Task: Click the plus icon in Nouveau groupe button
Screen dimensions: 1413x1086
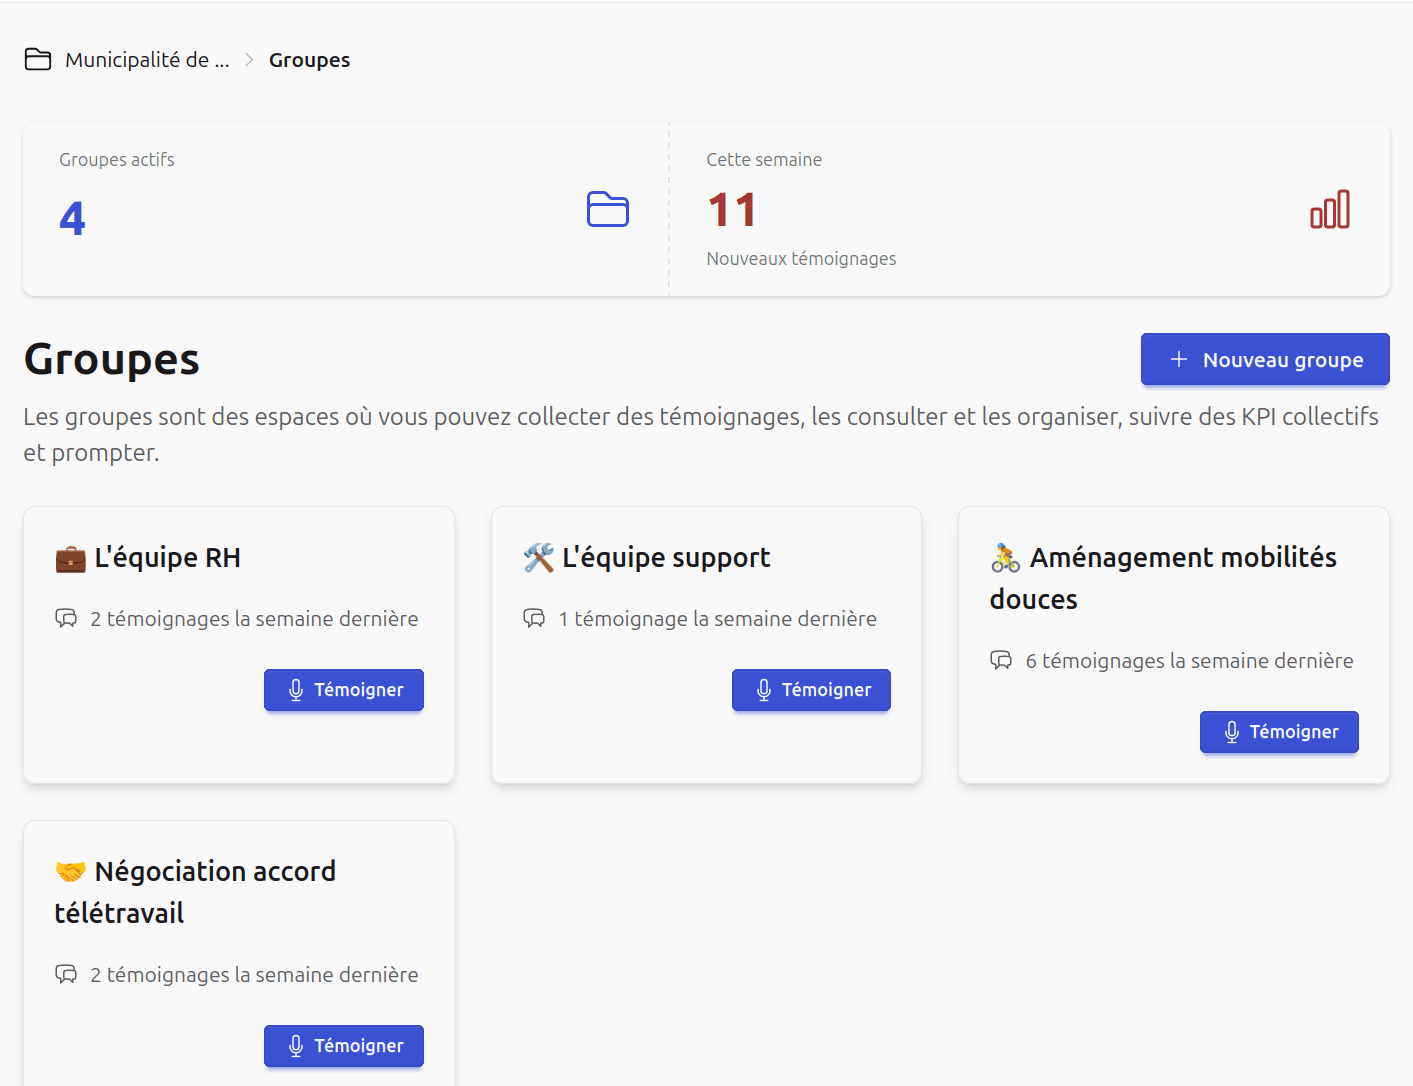Action: 1179,359
